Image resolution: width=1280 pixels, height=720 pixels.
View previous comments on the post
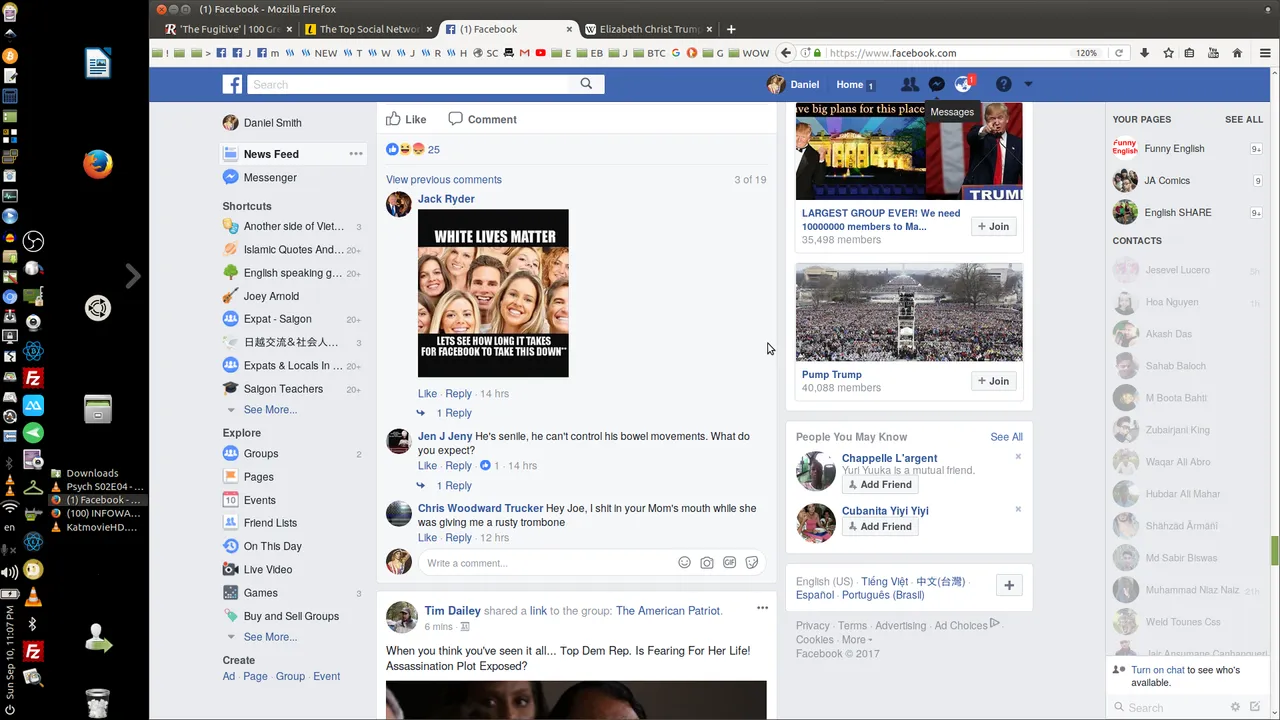tap(444, 180)
